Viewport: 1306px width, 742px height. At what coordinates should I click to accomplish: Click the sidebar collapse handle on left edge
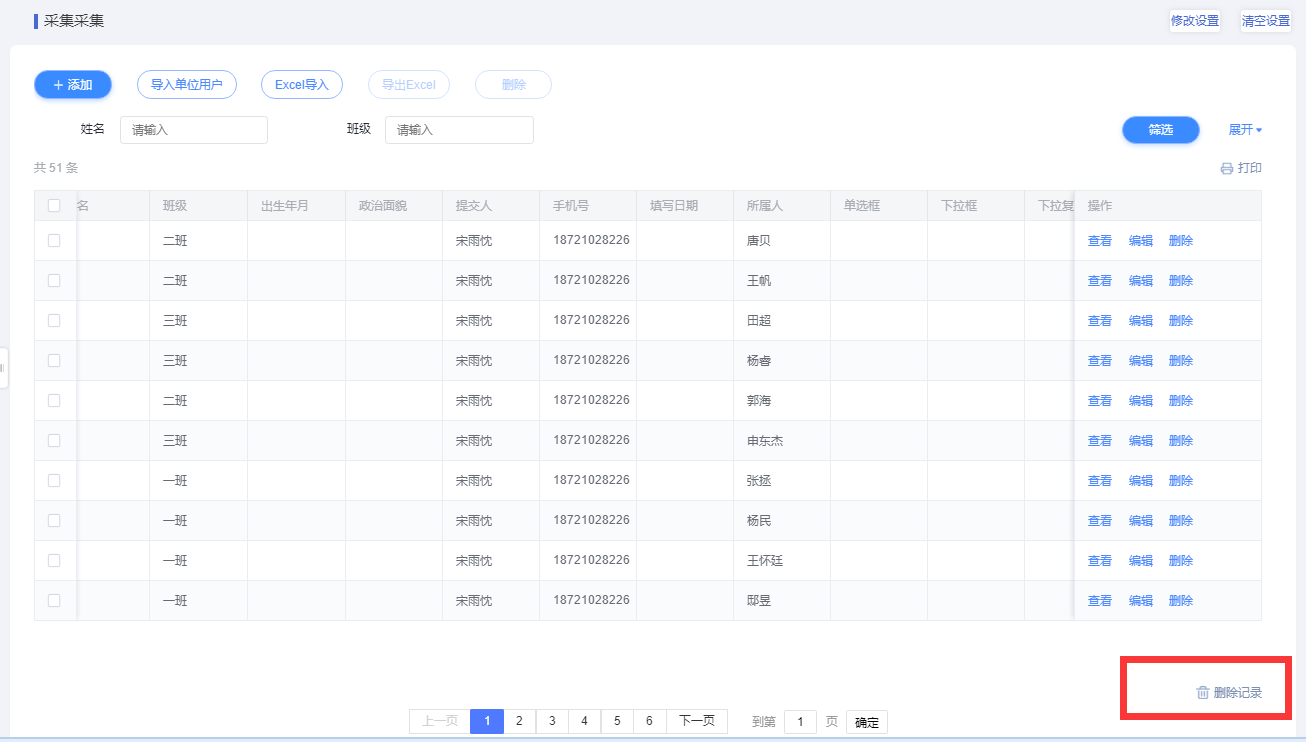click(x=3, y=368)
